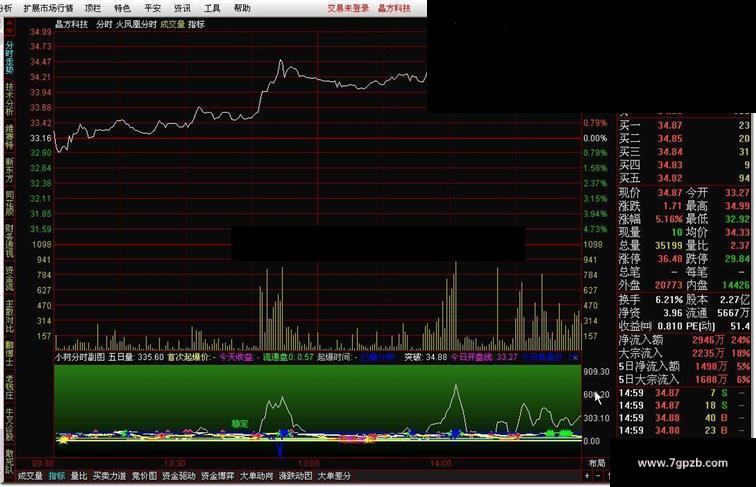Select the 技术分析 sidebar tab

(9, 99)
